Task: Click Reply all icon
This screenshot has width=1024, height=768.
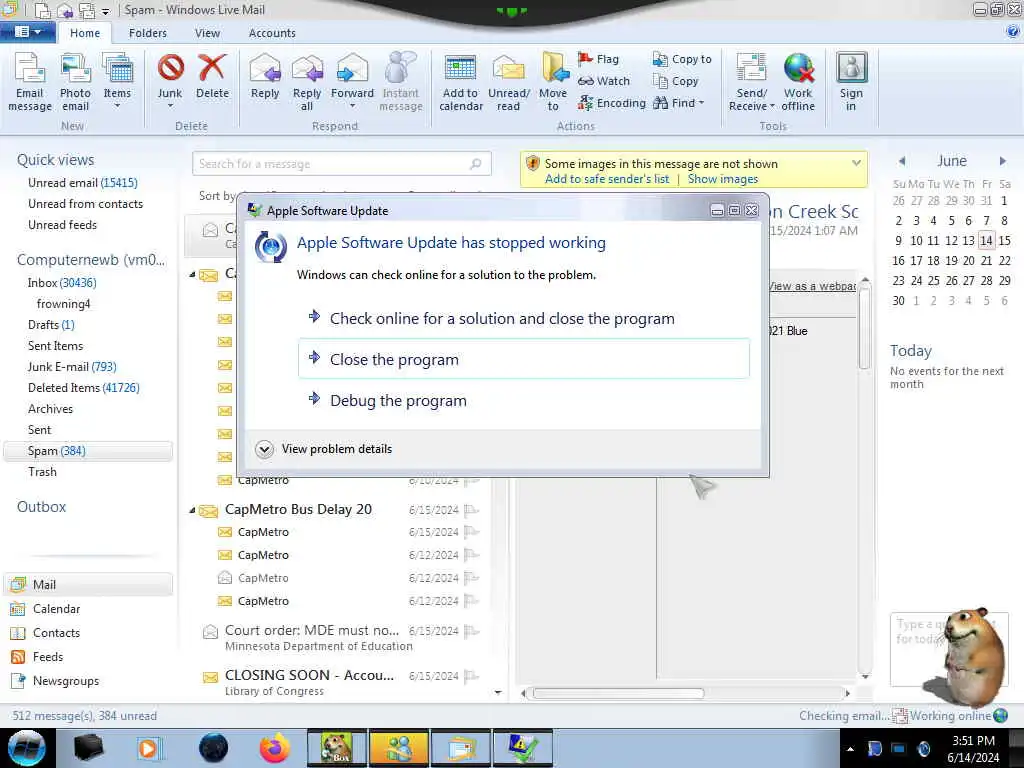Action: pos(307,82)
